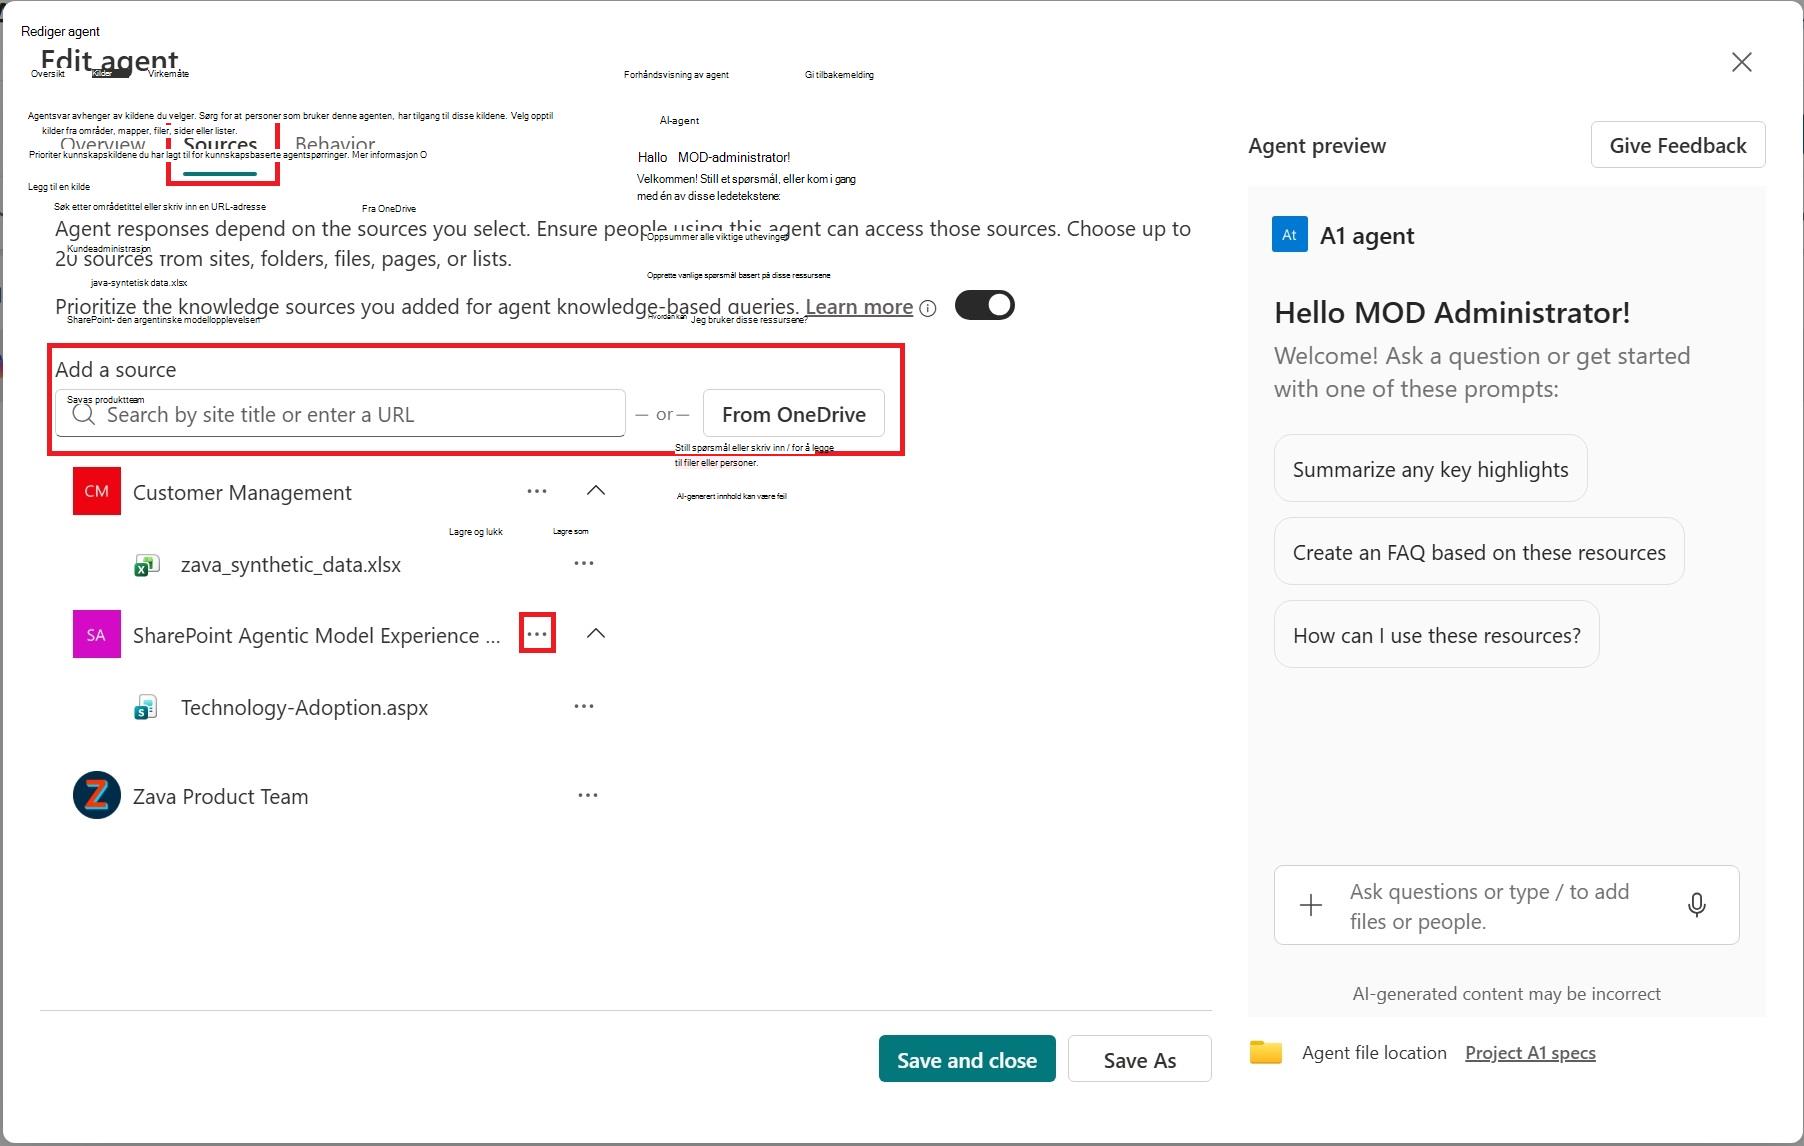Screen dimensions: 1804x1146
Task: Click the From OneDrive button
Action: [794, 414]
